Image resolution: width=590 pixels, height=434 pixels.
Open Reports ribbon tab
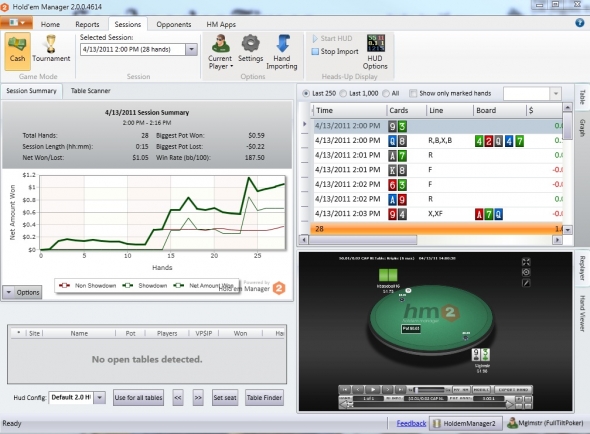coord(87,24)
